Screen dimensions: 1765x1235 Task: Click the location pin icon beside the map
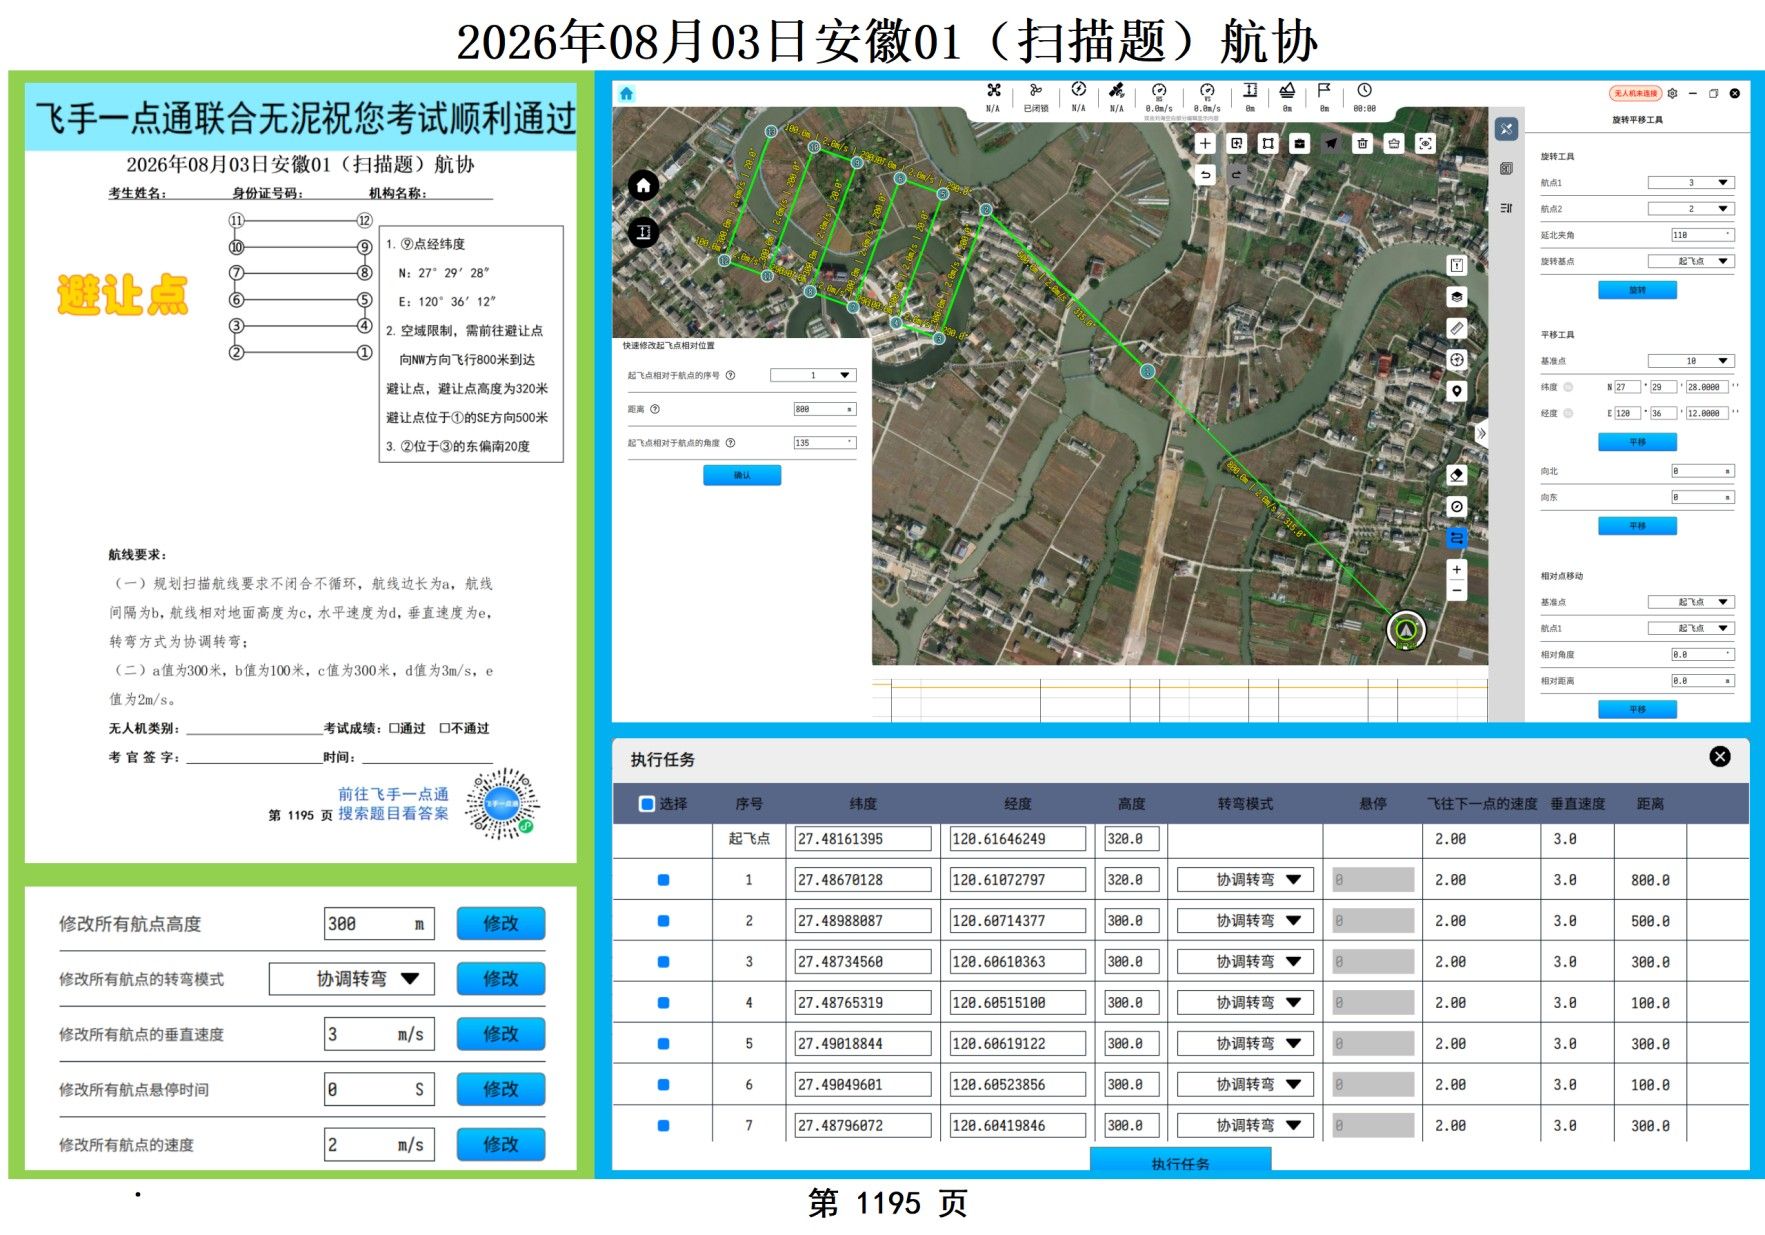click(x=1457, y=391)
